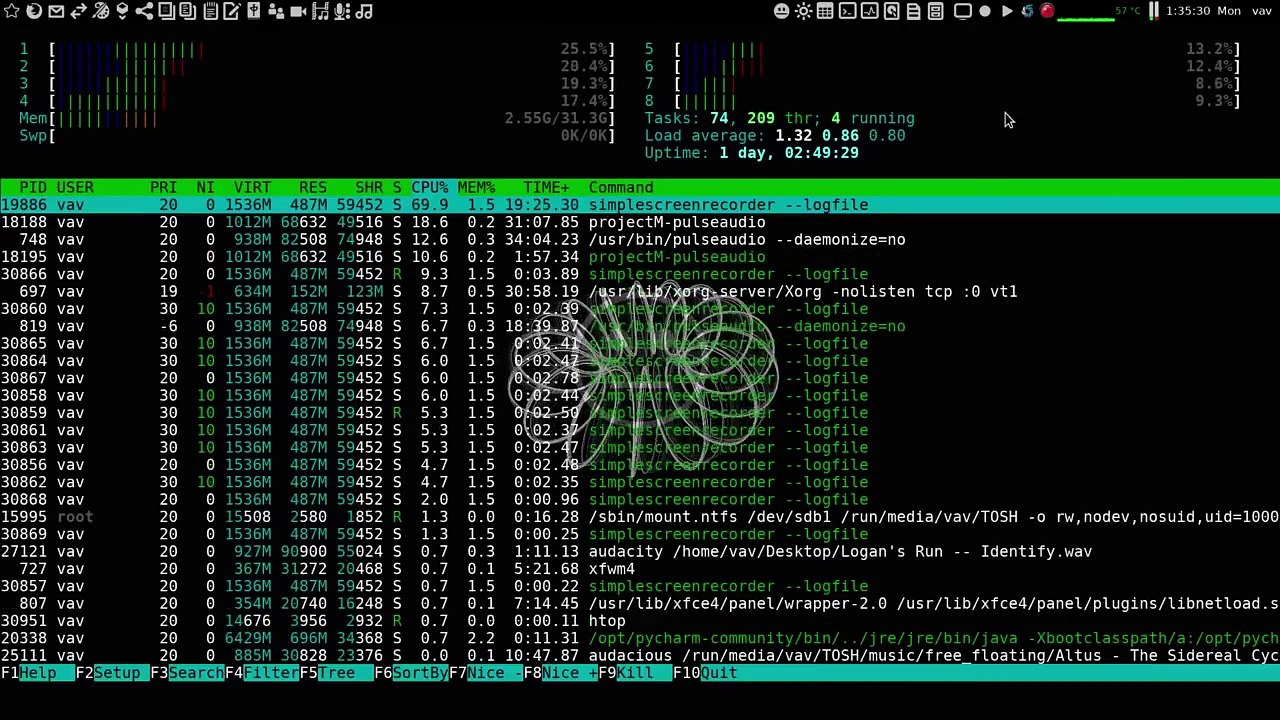1280x720 pixels.
Task: Open the sun brightness icon
Action: 804,11
